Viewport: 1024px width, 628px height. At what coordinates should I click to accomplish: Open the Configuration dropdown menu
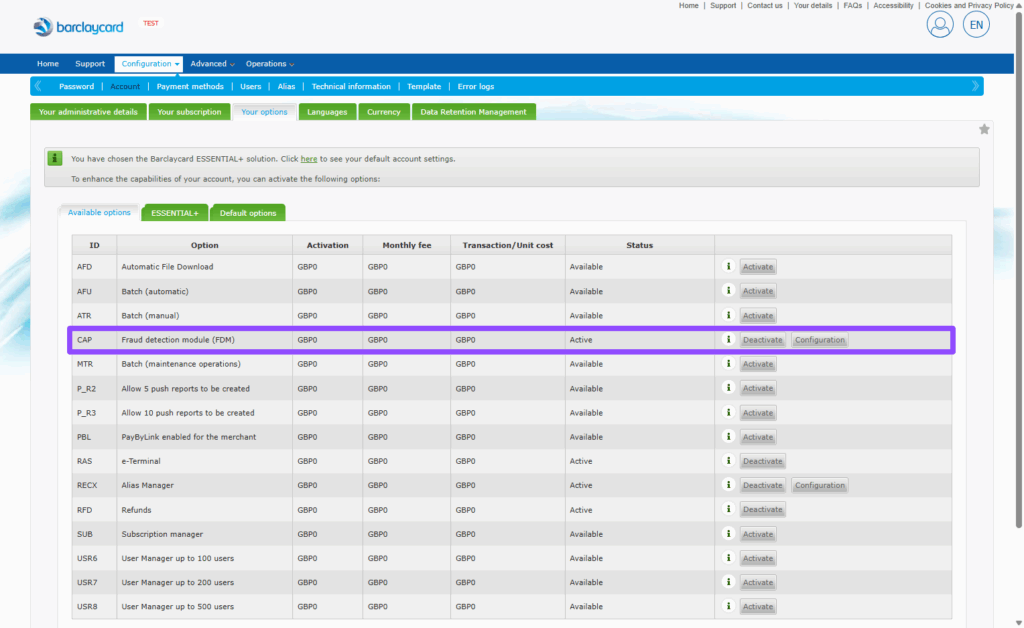[x=149, y=64]
